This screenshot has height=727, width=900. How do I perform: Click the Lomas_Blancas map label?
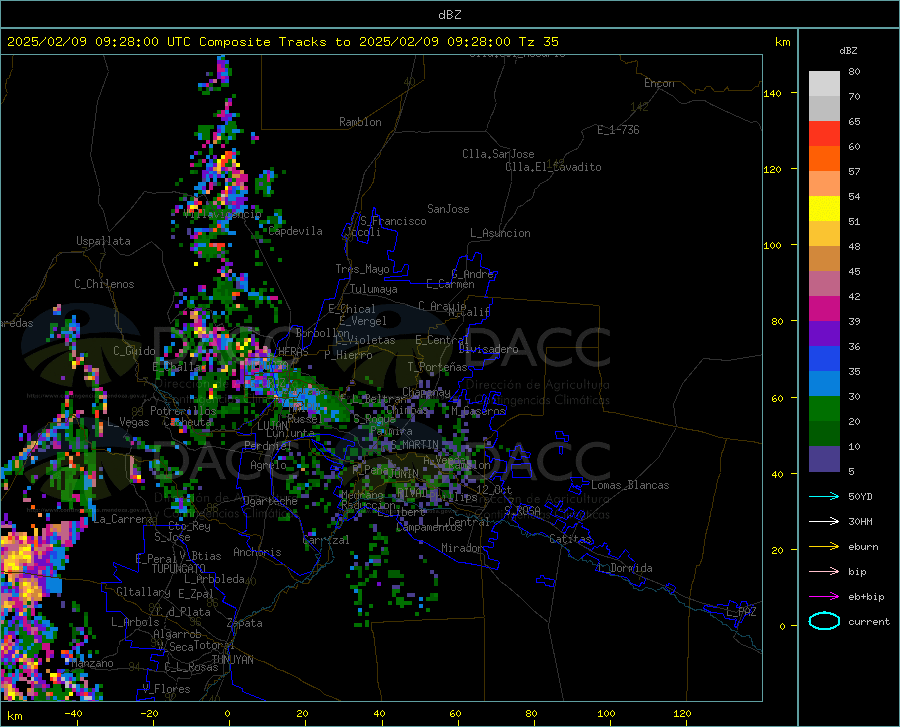630,485
